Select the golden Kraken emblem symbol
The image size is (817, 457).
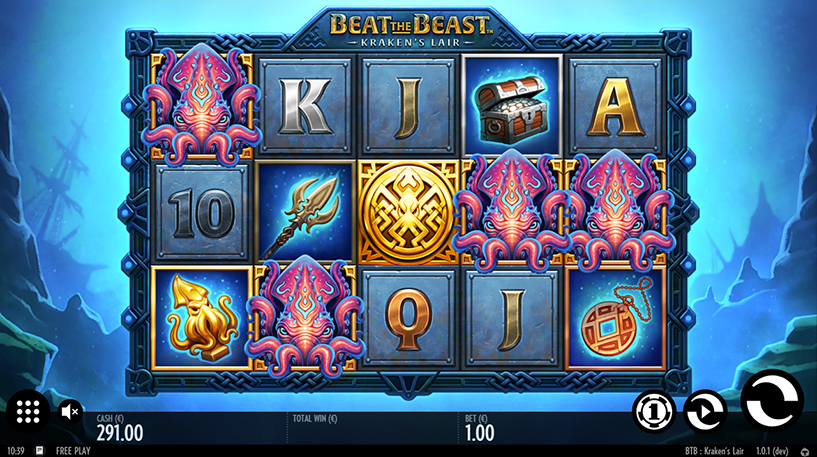pyautogui.click(x=408, y=213)
